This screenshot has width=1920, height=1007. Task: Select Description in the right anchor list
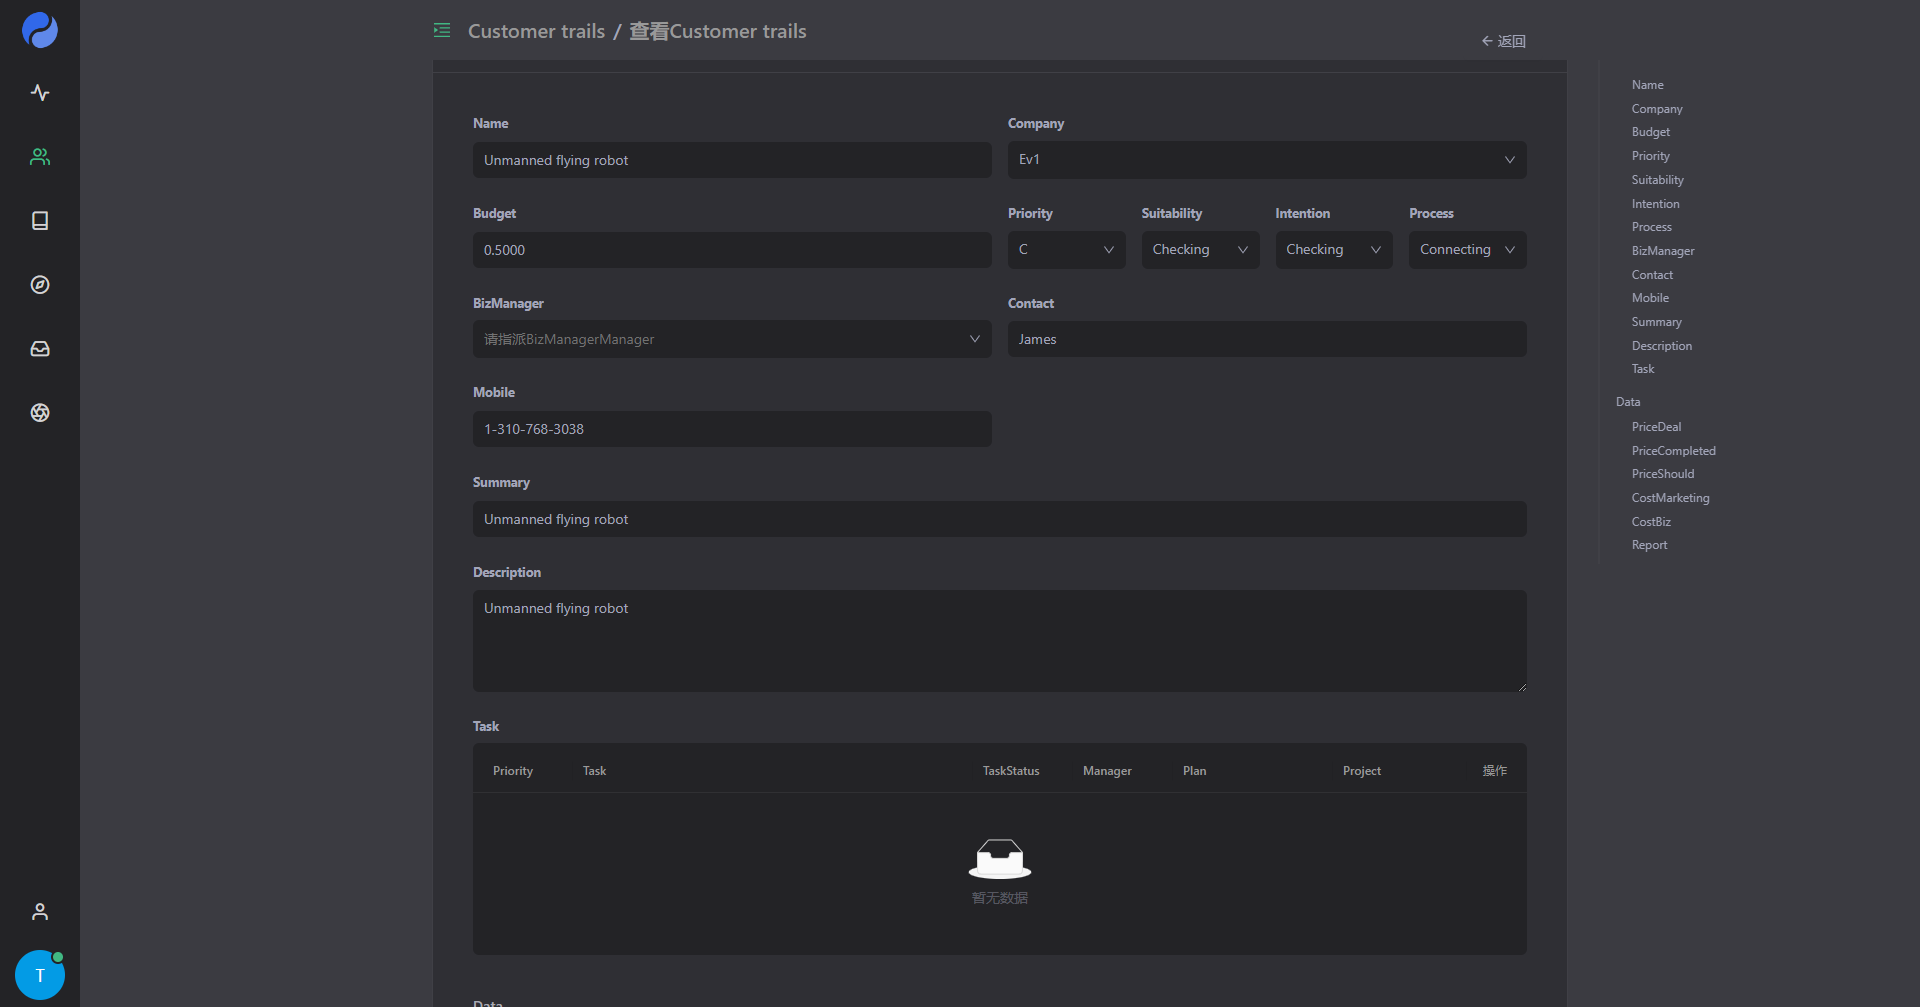[x=1661, y=346]
